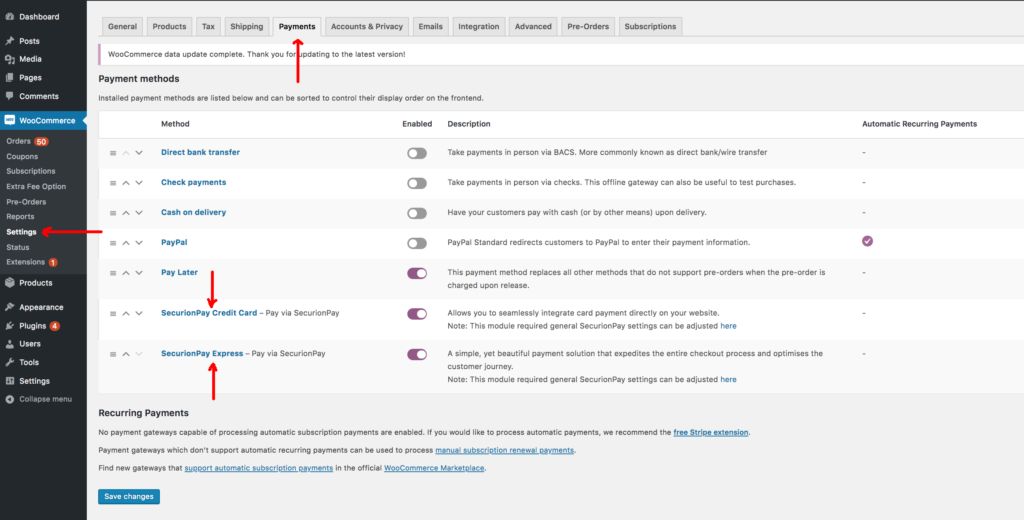Grab the drag handle for PayPal row
Image resolution: width=1024 pixels, height=520 pixels.
tap(113, 243)
